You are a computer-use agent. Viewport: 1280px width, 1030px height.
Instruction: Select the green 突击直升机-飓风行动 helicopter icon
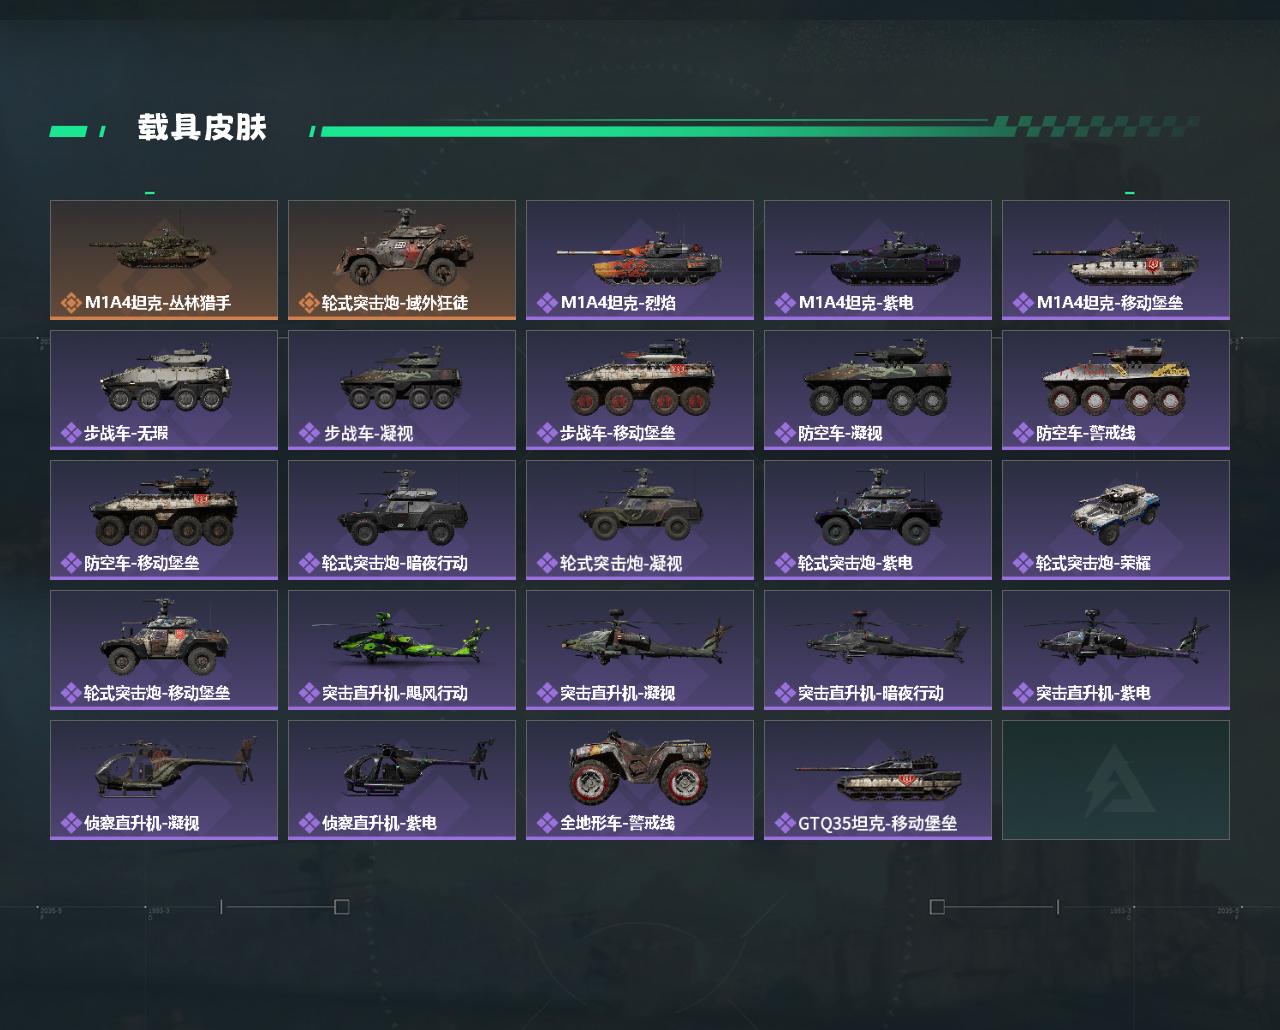click(x=401, y=640)
